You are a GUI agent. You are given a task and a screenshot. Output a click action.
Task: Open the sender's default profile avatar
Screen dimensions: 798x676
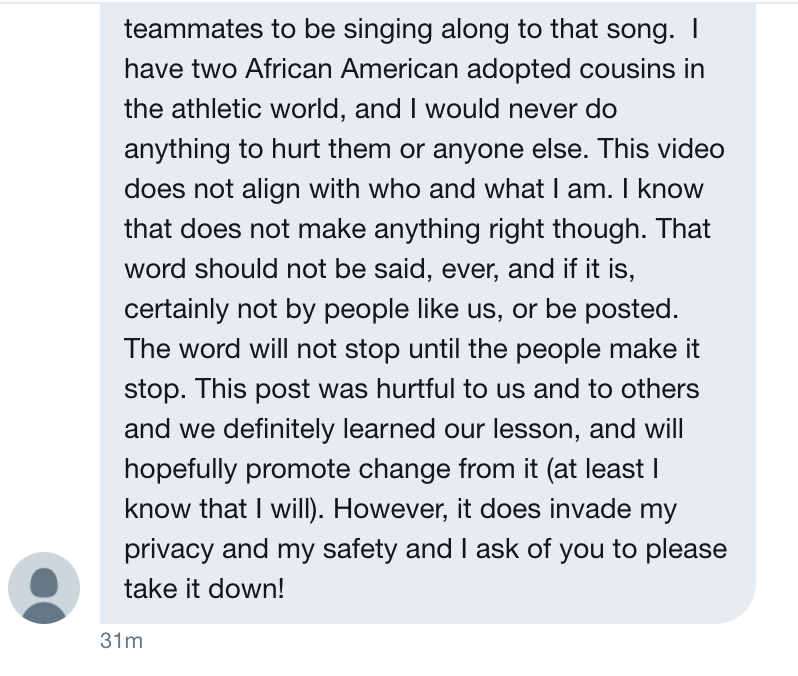(x=44, y=588)
